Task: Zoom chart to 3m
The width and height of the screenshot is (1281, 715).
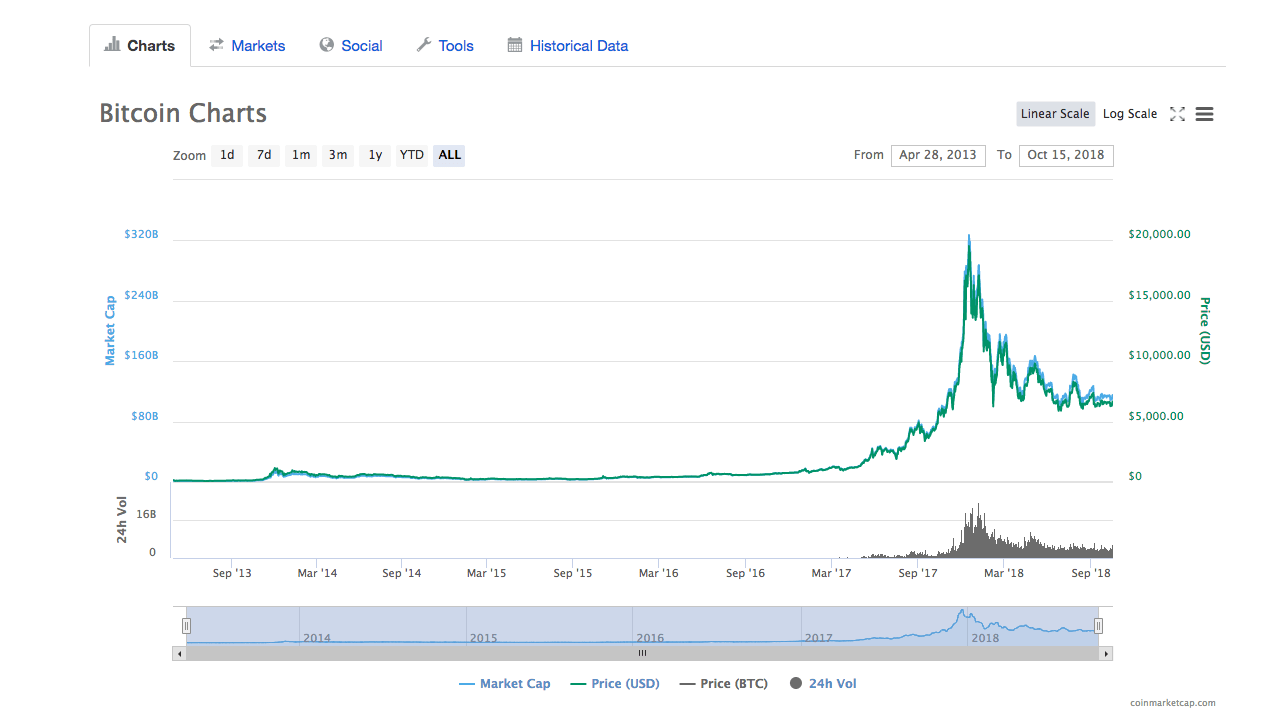Action: (338, 155)
